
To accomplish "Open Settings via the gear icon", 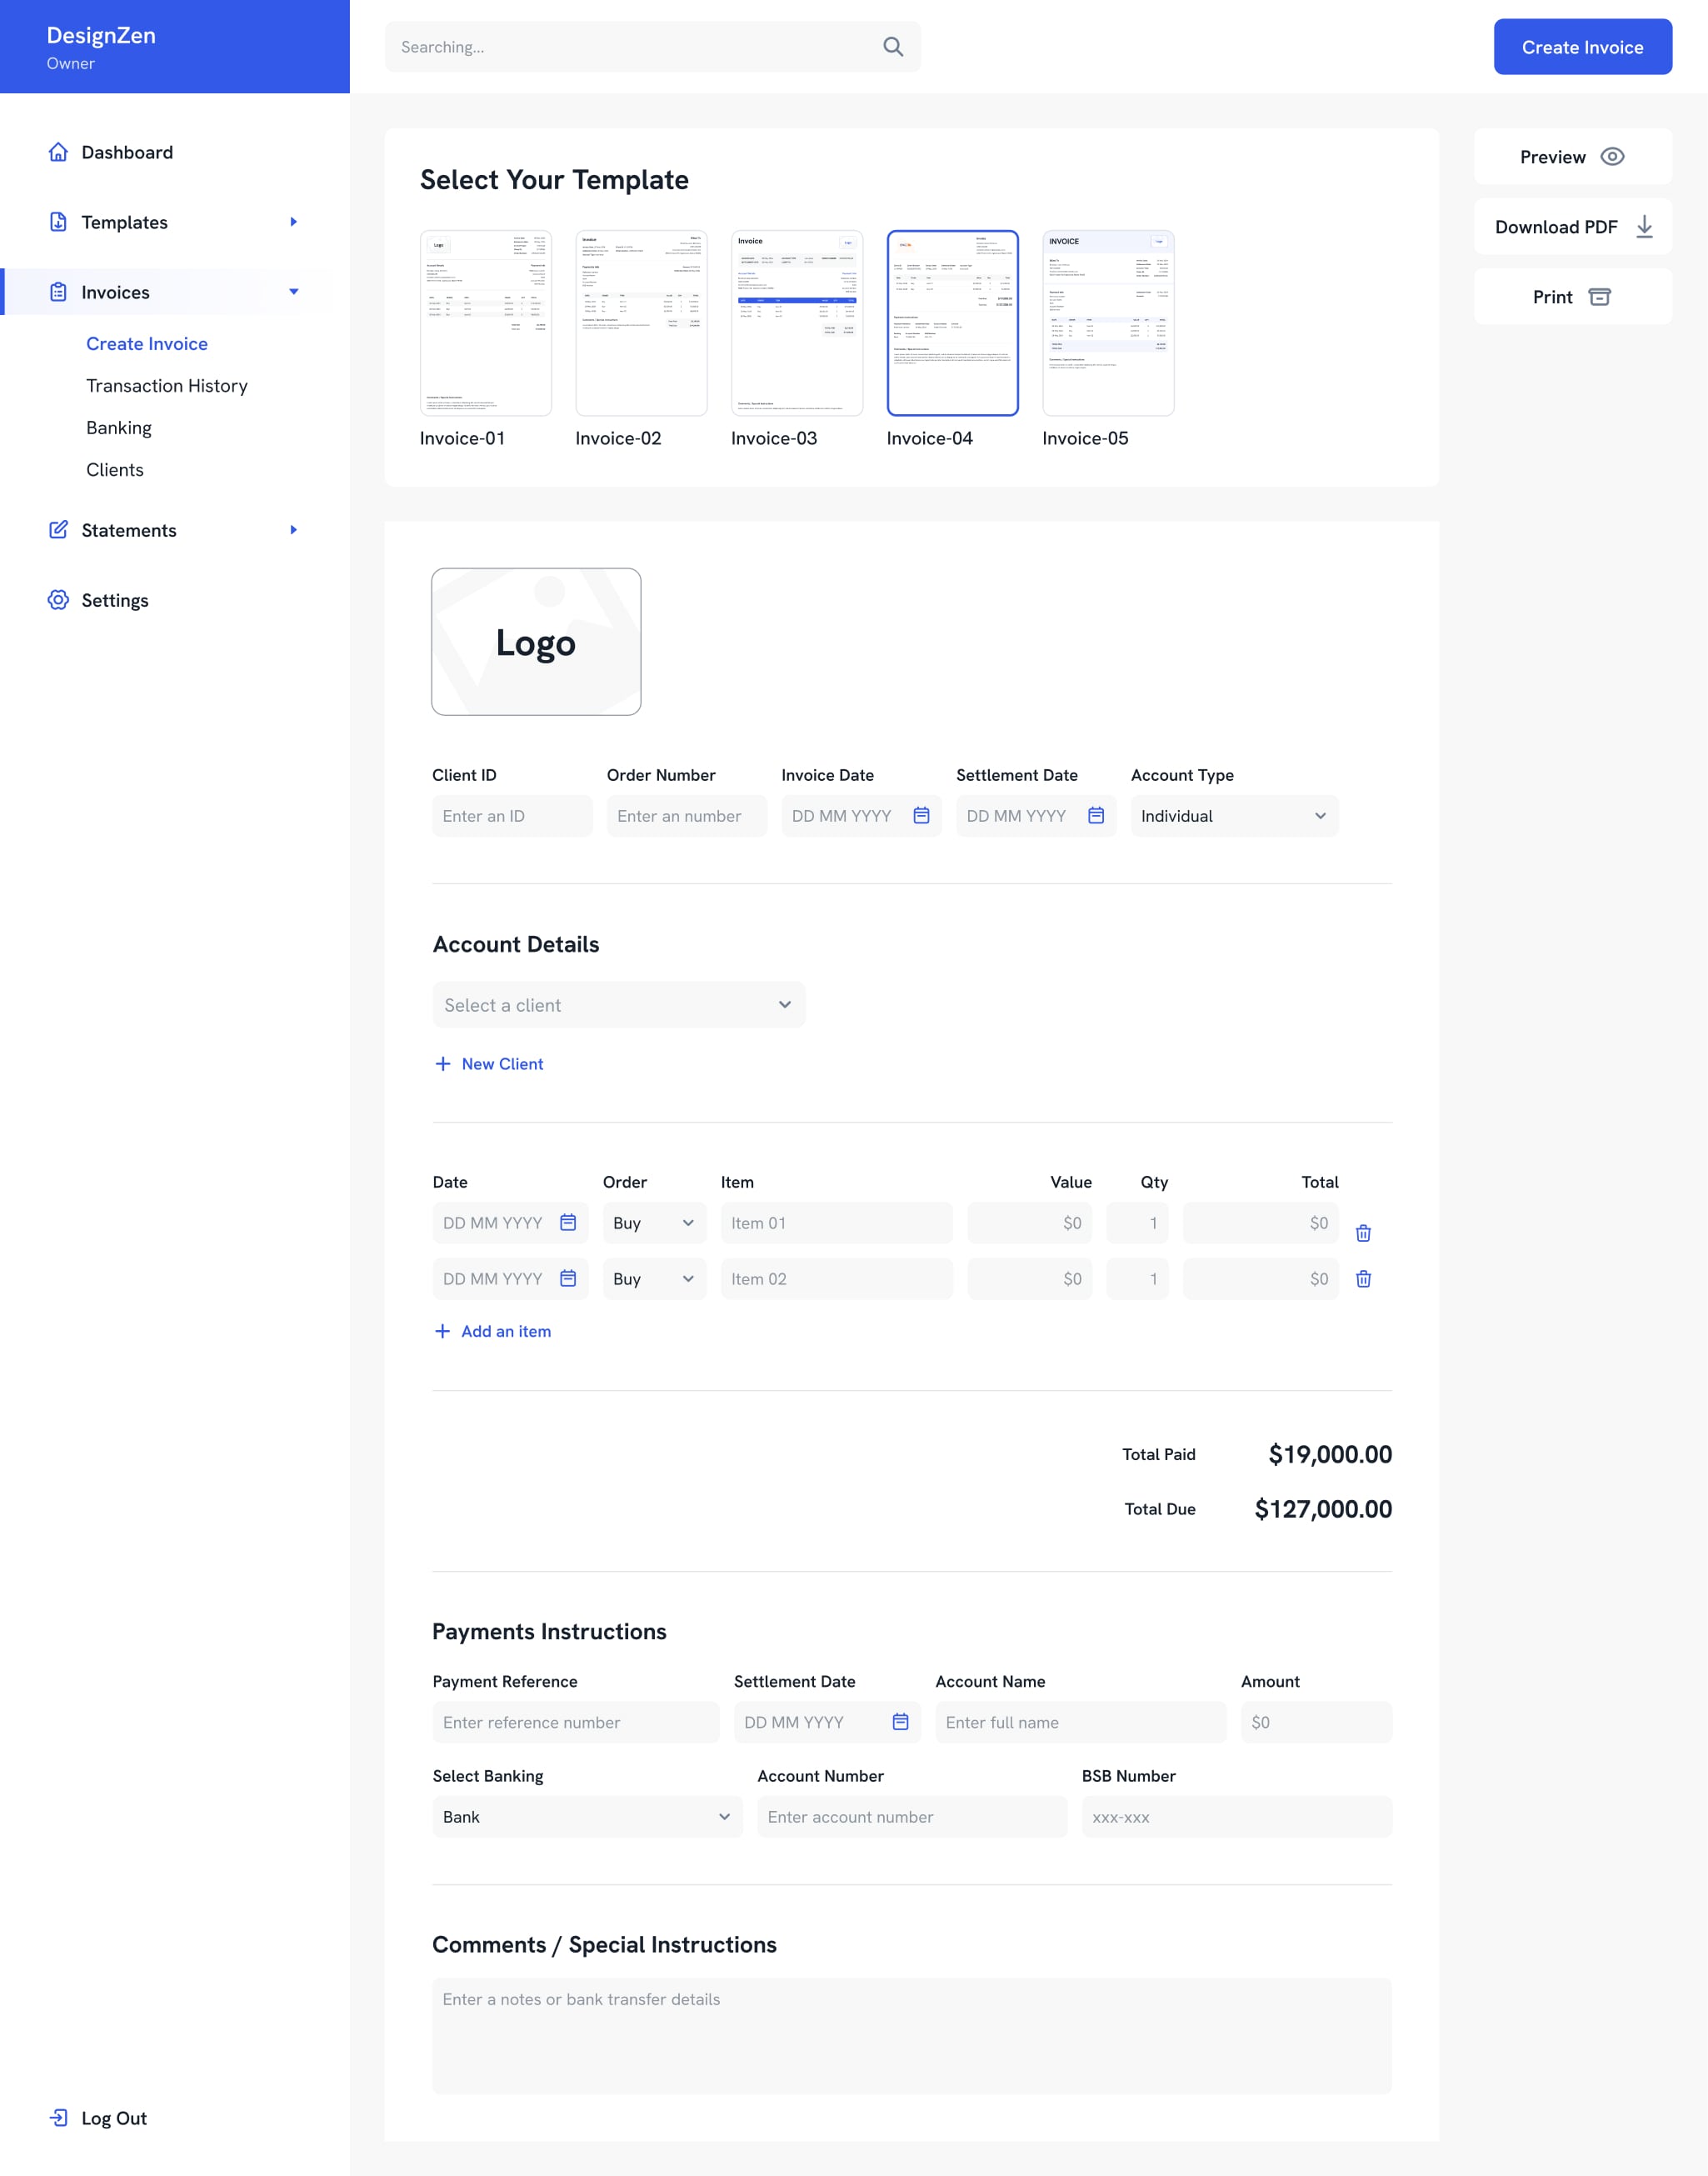I will [58, 600].
